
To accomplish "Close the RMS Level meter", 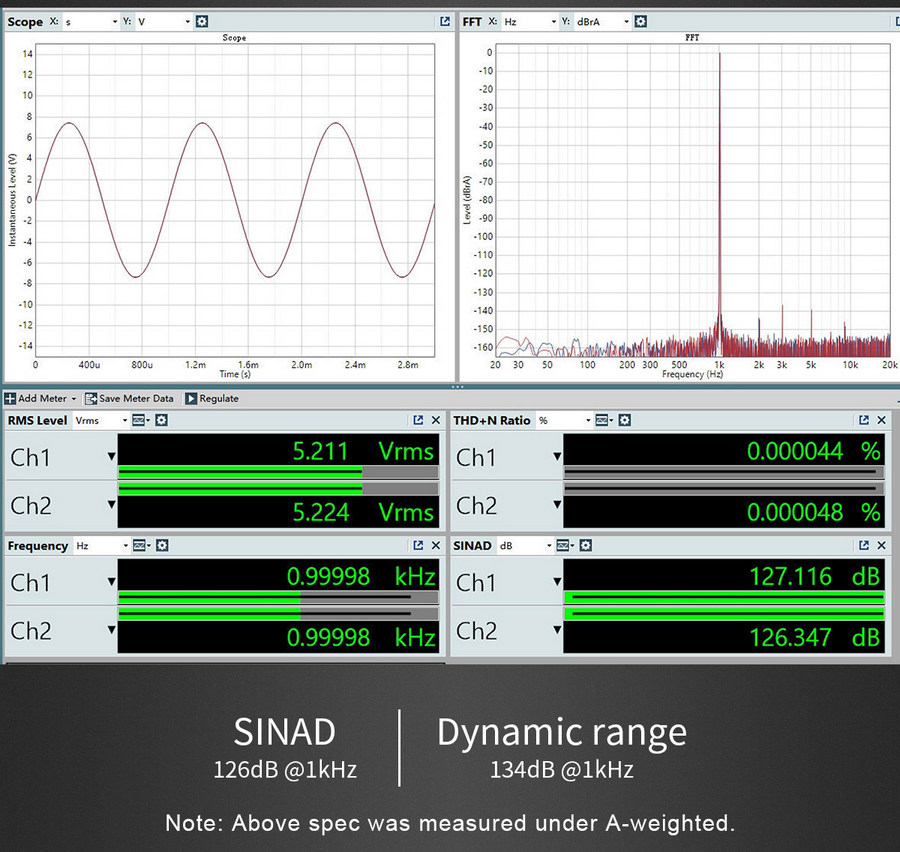I will point(436,420).
